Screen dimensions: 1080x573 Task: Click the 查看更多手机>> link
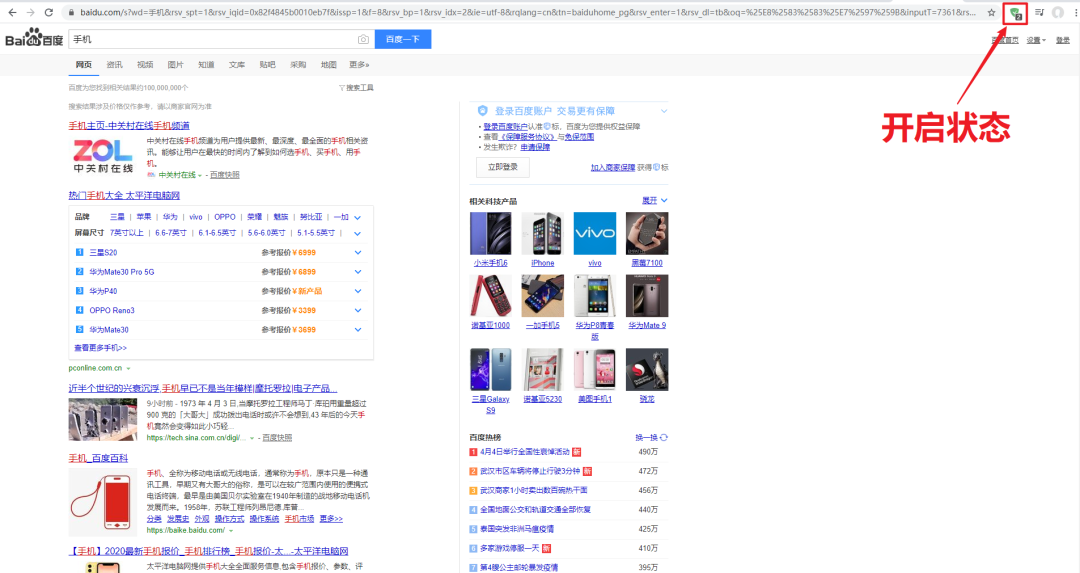(x=101, y=348)
